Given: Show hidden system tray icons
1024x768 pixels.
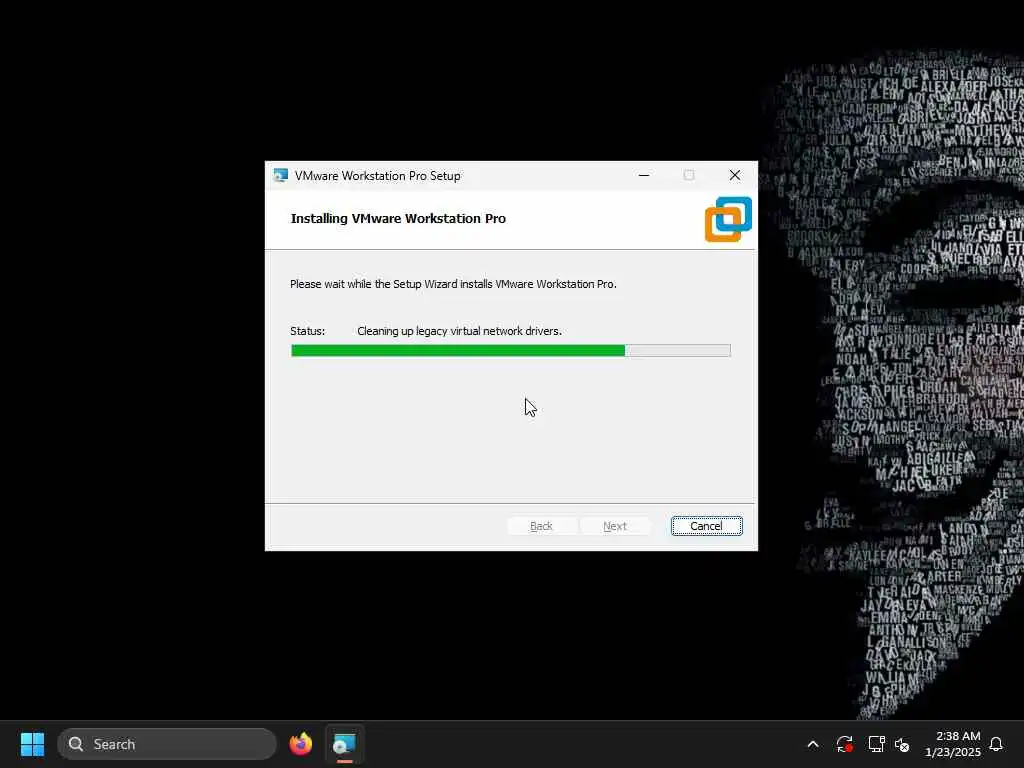Looking at the screenshot, I should pyautogui.click(x=813, y=744).
